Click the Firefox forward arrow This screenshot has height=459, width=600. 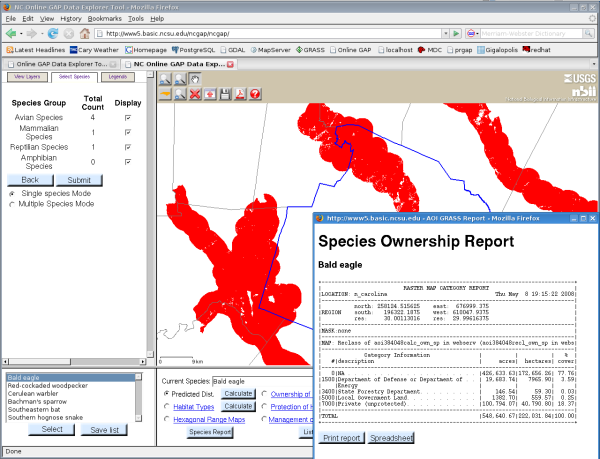point(31,34)
